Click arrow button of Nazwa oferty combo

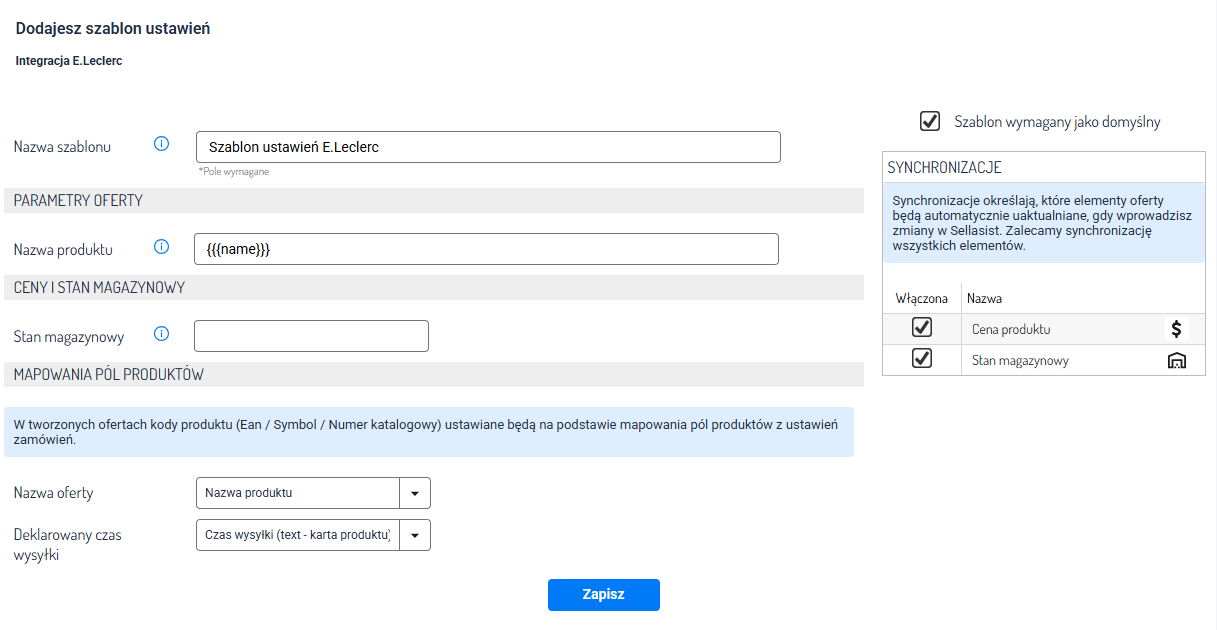click(x=415, y=493)
